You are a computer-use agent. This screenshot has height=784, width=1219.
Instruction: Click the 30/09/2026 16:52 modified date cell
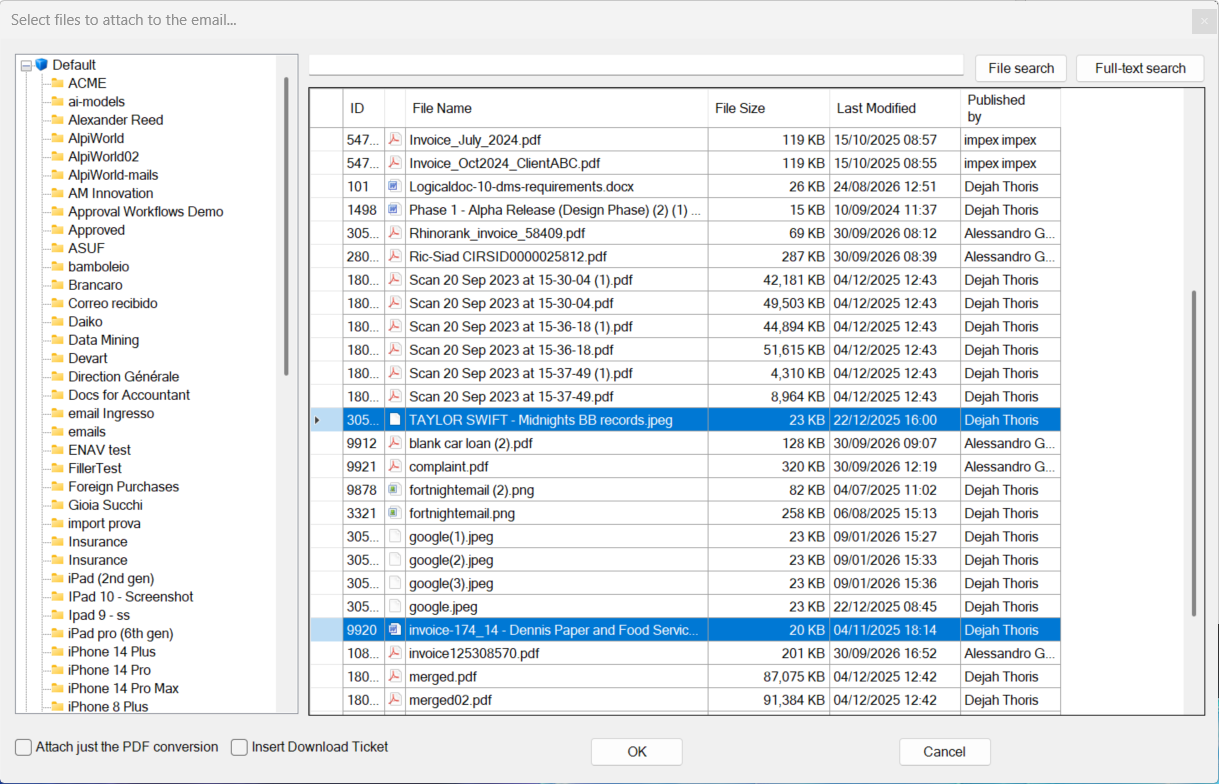pyautogui.click(x=895, y=653)
